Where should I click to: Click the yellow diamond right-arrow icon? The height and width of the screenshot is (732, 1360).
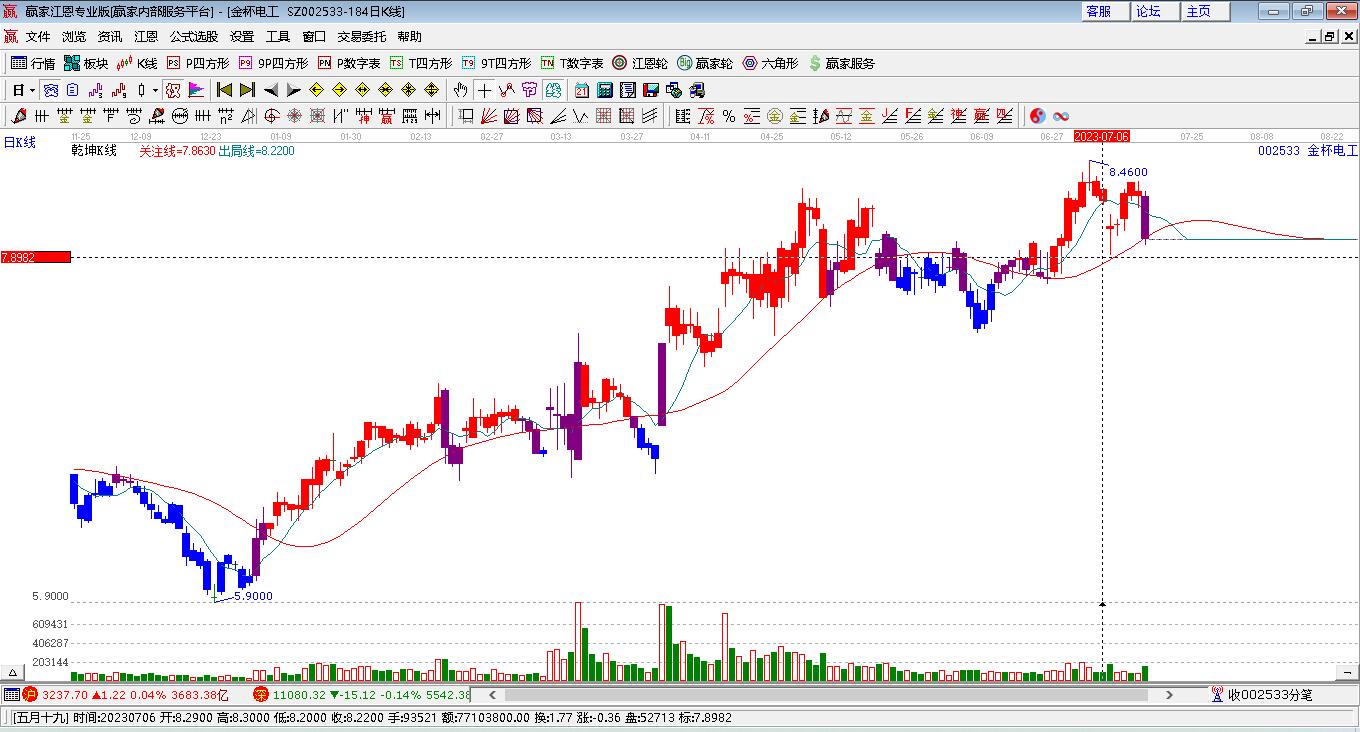(x=339, y=90)
